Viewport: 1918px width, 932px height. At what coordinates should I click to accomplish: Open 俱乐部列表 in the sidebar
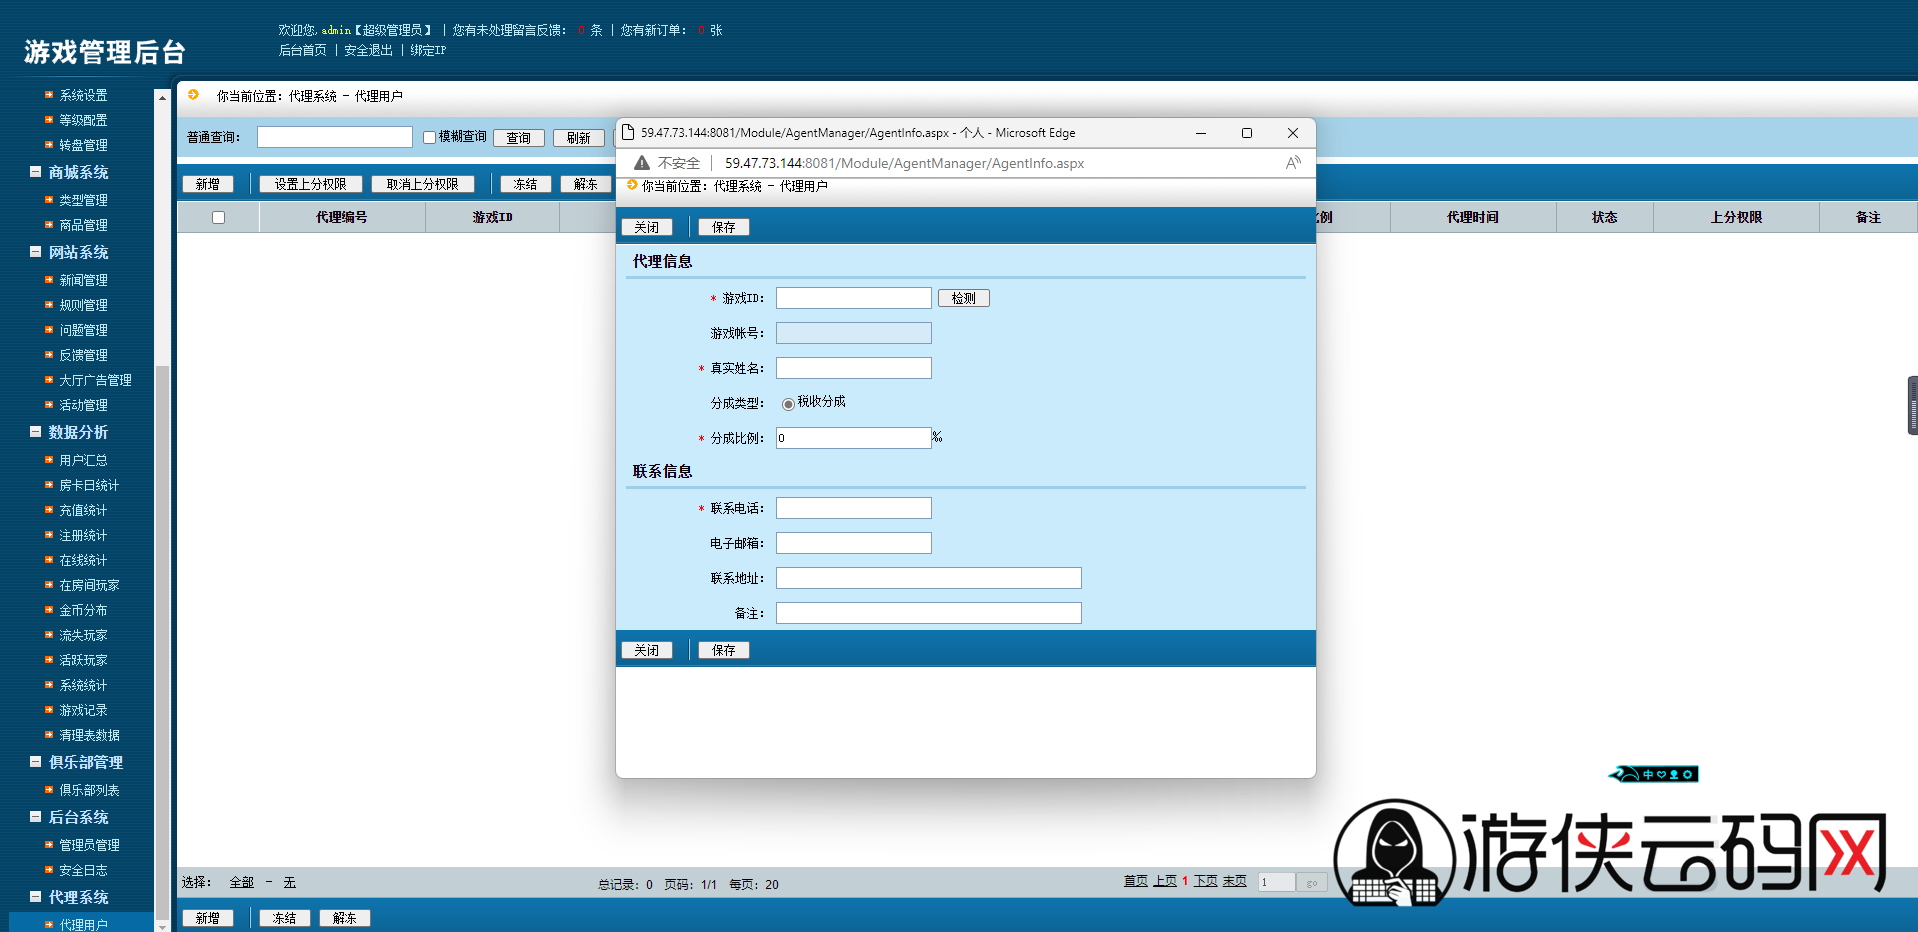click(x=89, y=790)
